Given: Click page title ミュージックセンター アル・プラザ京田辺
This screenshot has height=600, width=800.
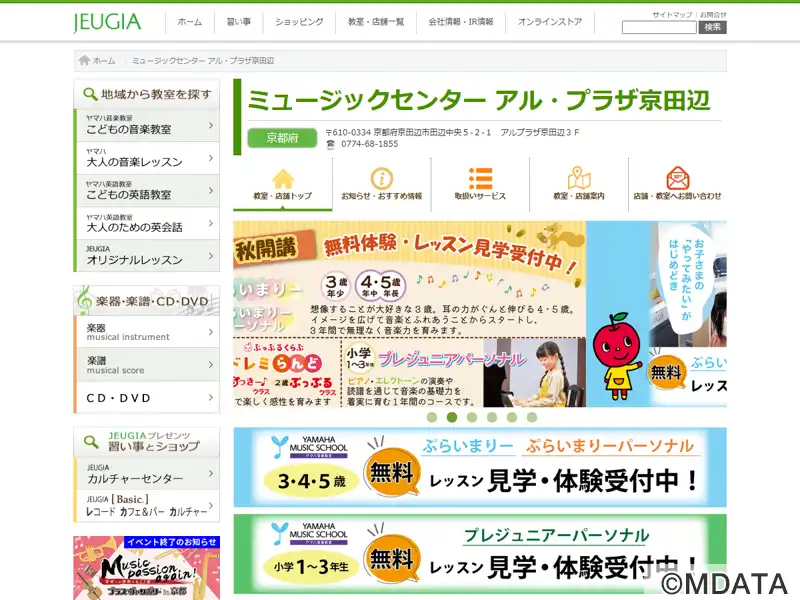Looking at the screenshot, I should click(x=479, y=100).
